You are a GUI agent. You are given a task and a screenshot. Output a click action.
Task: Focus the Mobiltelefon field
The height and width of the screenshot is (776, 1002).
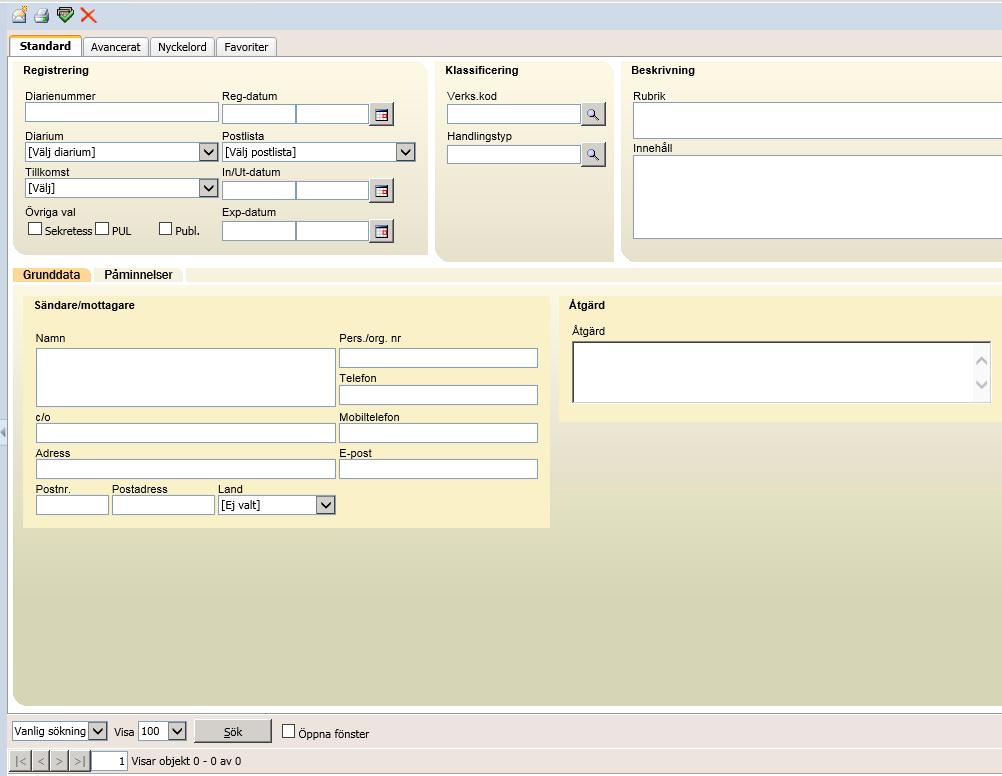click(x=438, y=433)
